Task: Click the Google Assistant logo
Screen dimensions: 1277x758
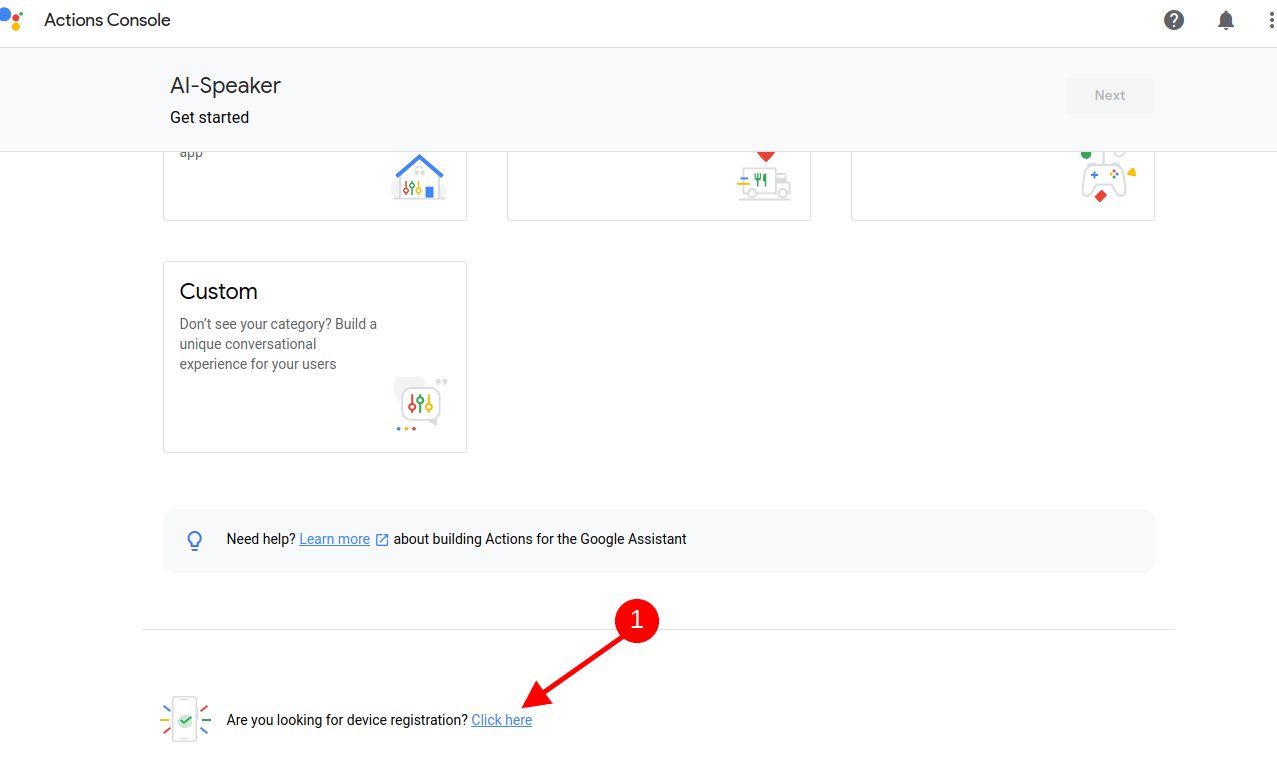Action: click(11, 19)
